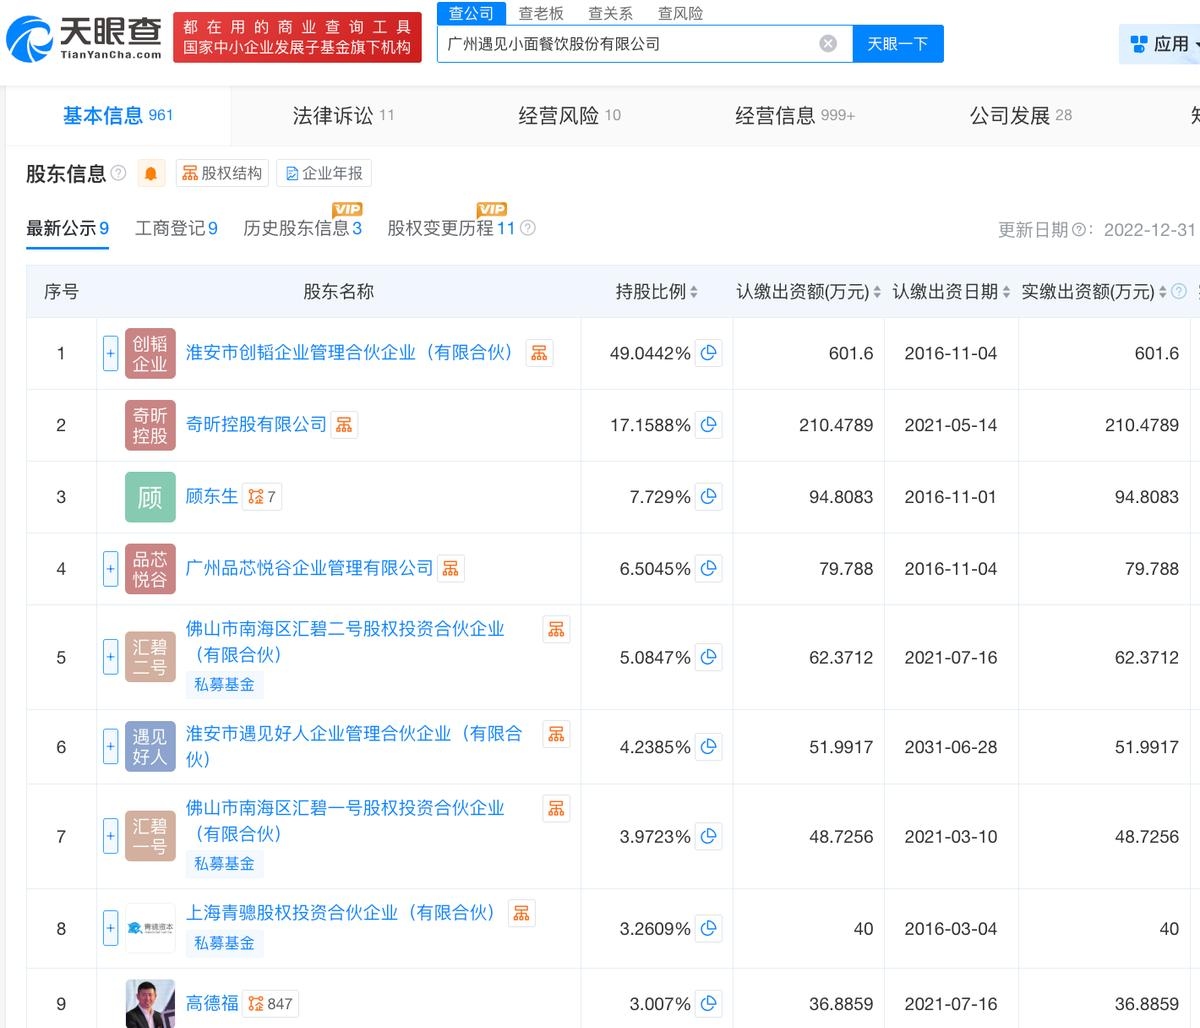1200x1028 pixels.
Task: Click the company name search field
Action: pyautogui.click(x=628, y=44)
